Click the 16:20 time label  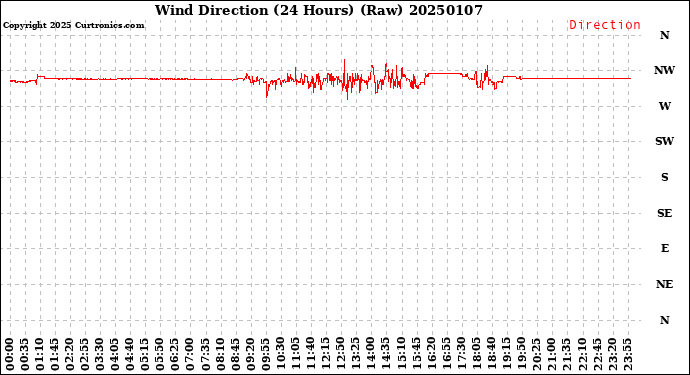pos(431,354)
